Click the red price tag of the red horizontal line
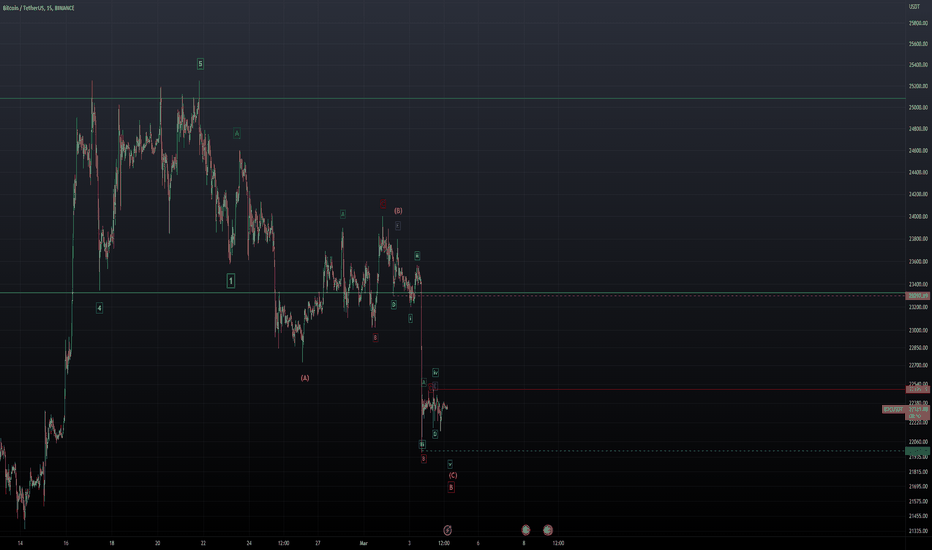Image resolution: width=932 pixels, height=550 pixels. pyautogui.click(x=918, y=389)
